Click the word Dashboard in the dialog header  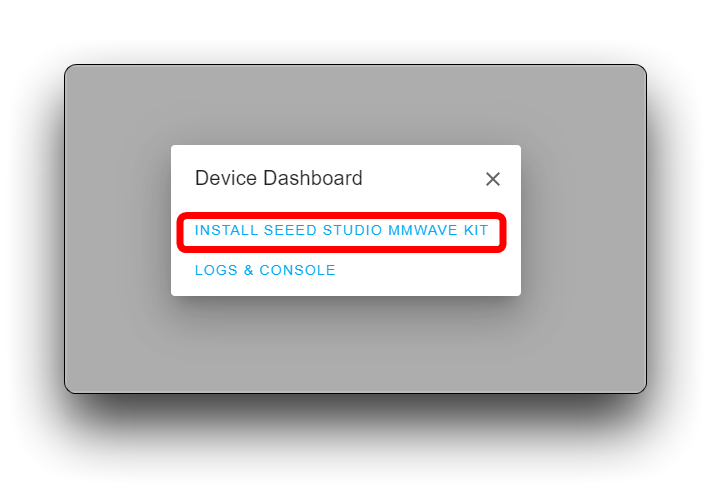[x=313, y=178]
